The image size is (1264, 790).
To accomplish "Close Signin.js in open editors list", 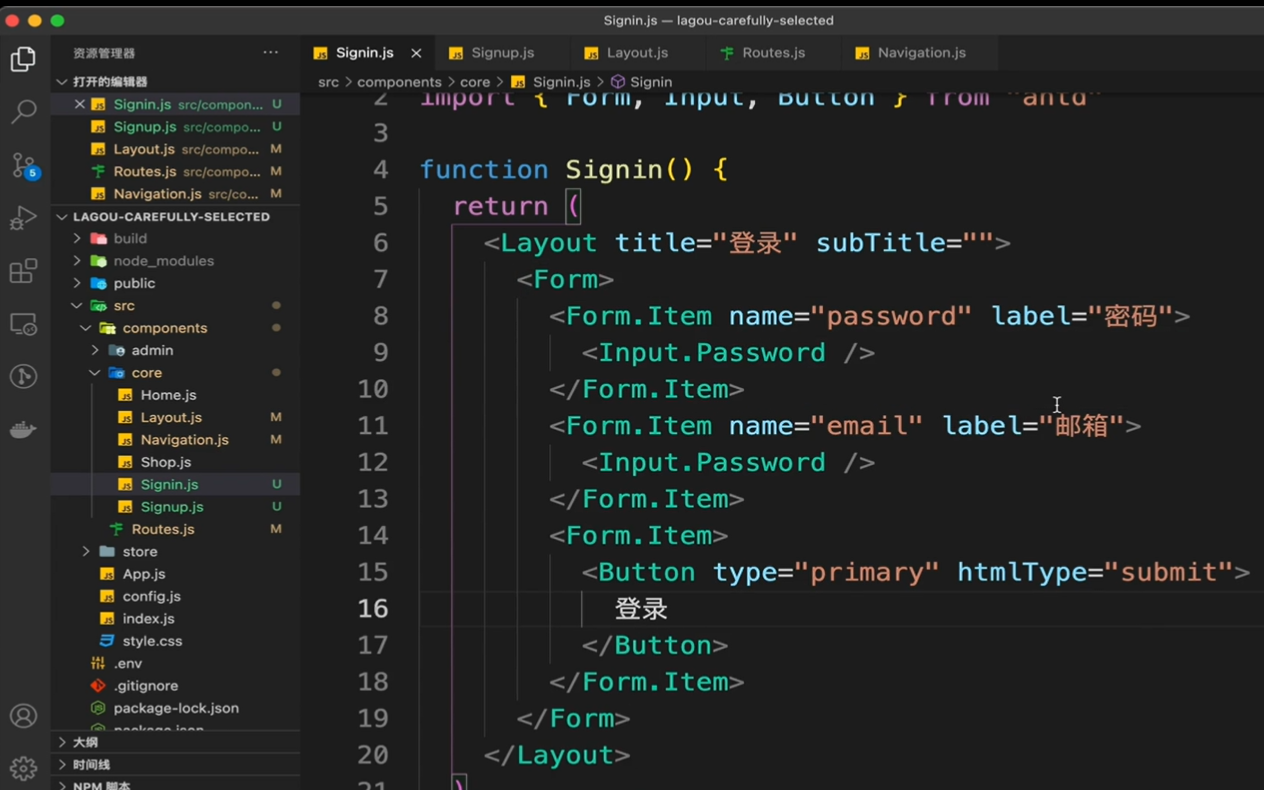I will point(80,104).
